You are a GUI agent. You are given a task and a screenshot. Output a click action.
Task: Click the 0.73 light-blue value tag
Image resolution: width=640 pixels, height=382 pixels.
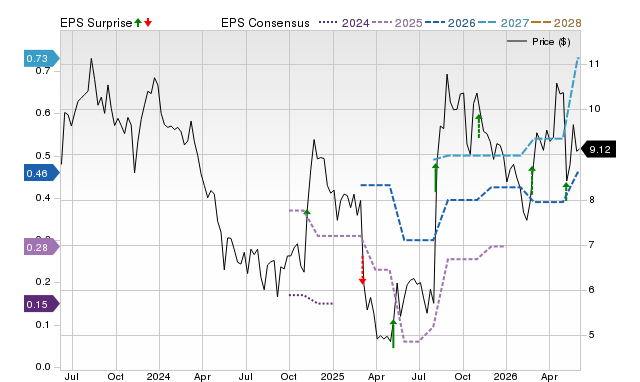[x=42, y=58]
